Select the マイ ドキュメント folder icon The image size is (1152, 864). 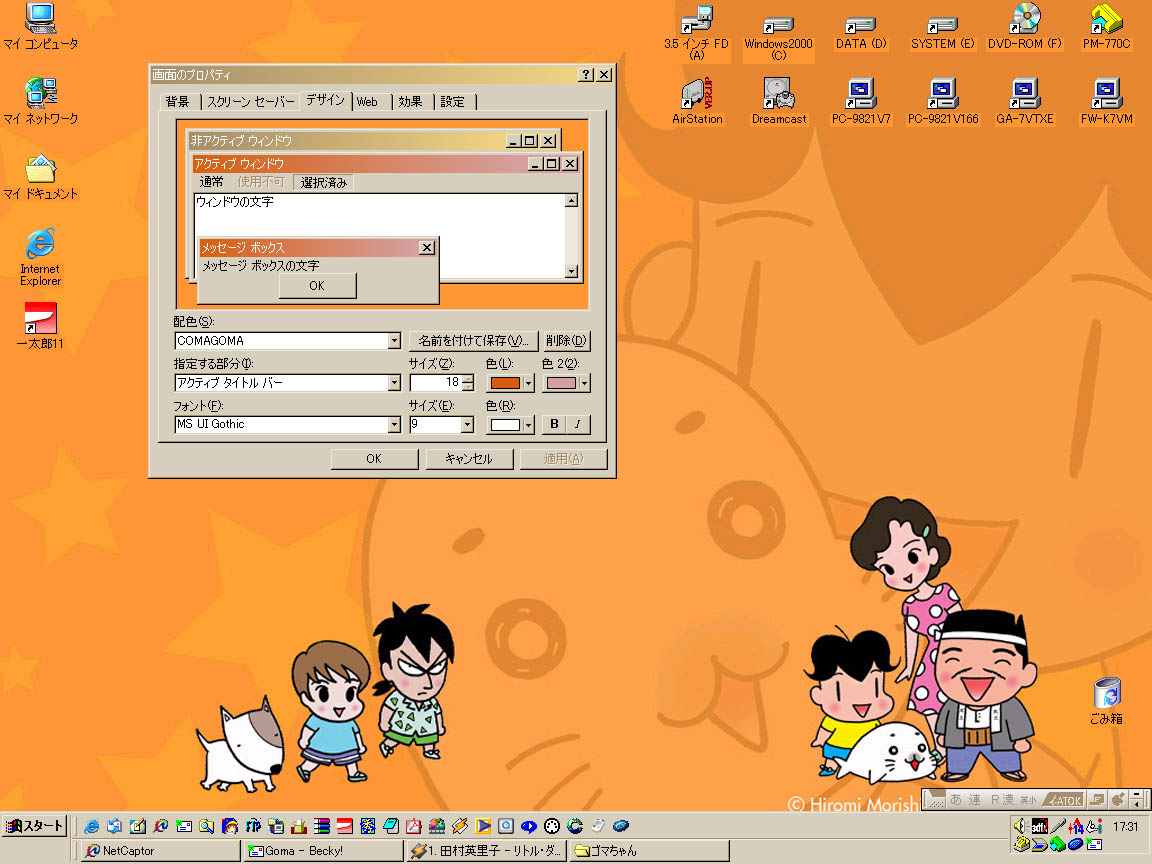pyautogui.click(x=40, y=177)
